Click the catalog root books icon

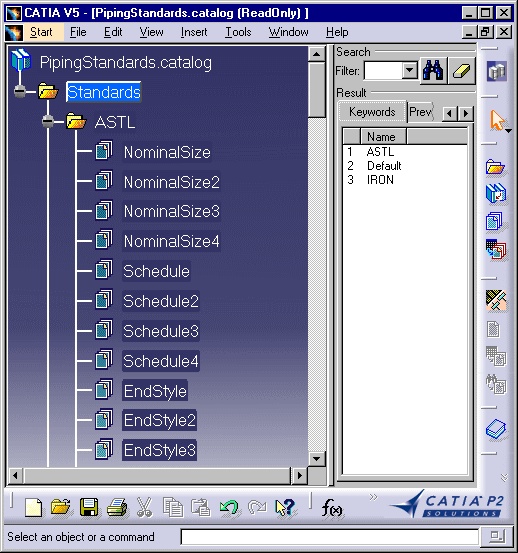point(21,60)
